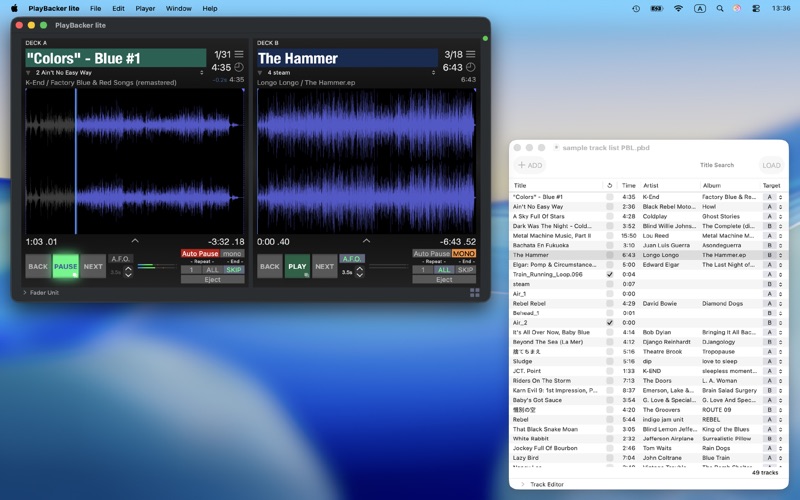The width and height of the screenshot is (800, 500).
Task: Start playback on Deck B
Action: [297, 266]
